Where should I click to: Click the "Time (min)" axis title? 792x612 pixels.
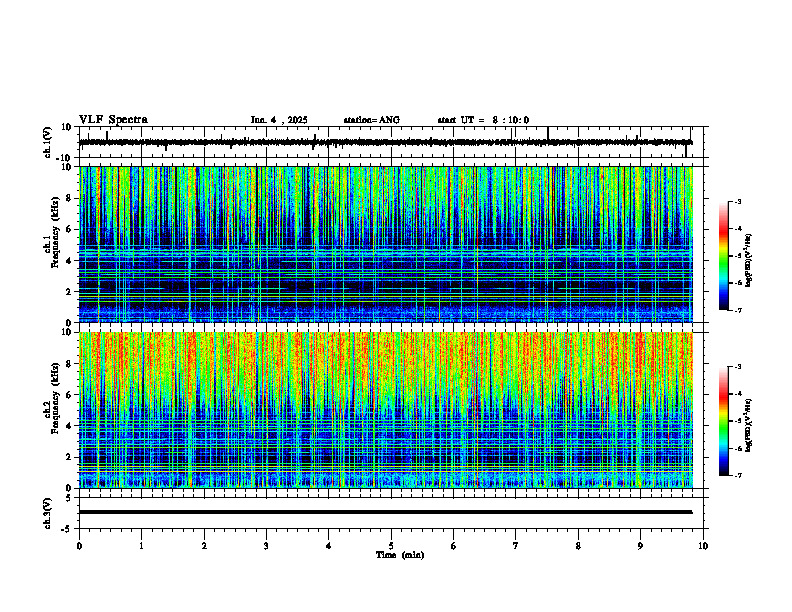[400, 555]
